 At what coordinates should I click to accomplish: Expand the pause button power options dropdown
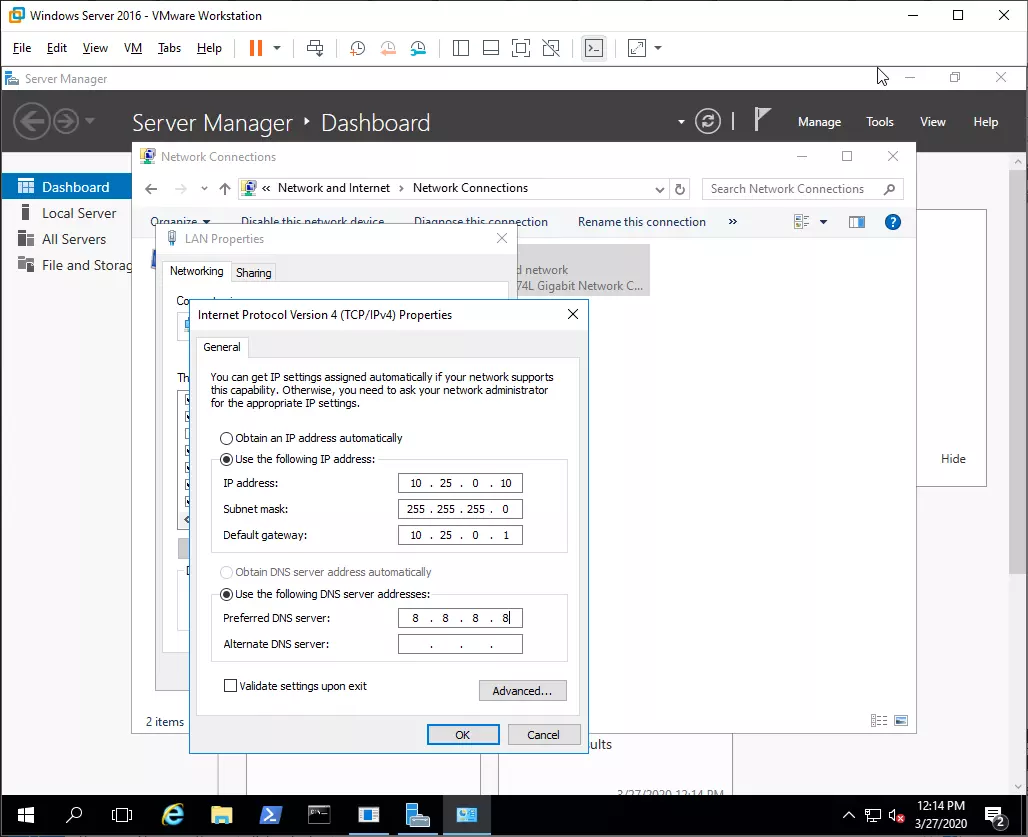pyautogui.click(x=277, y=48)
